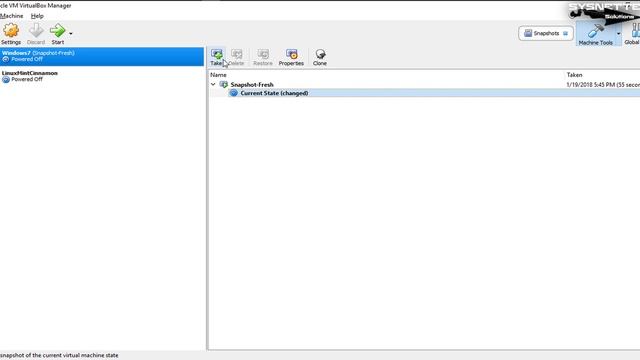
Task: Click the Snapshots pill button
Action: pos(546,33)
